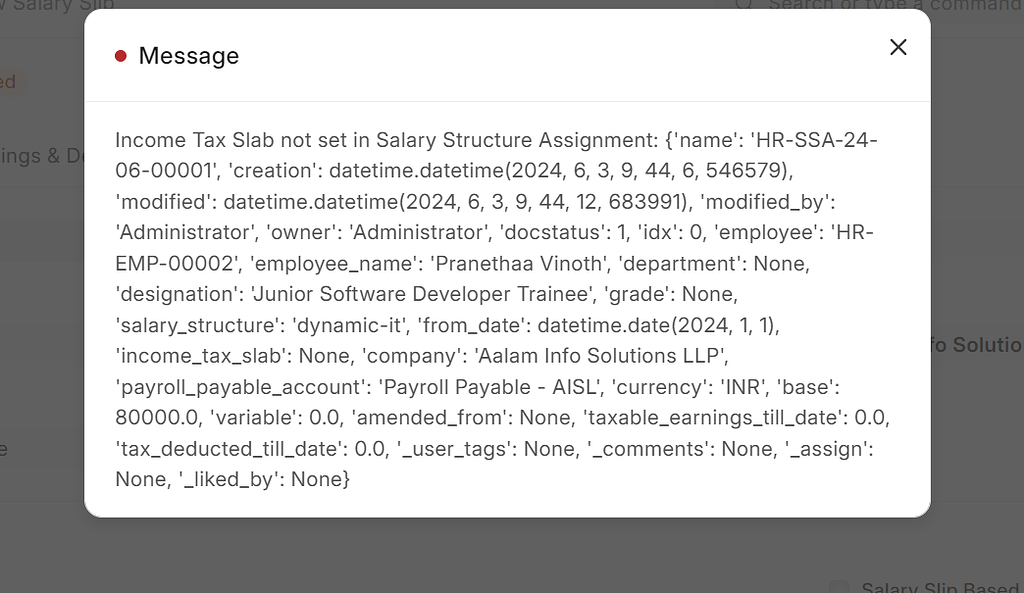Viewport: 1024px width, 593px height.
Task: Click the Message dialog title
Action: [x=189, y=56]
